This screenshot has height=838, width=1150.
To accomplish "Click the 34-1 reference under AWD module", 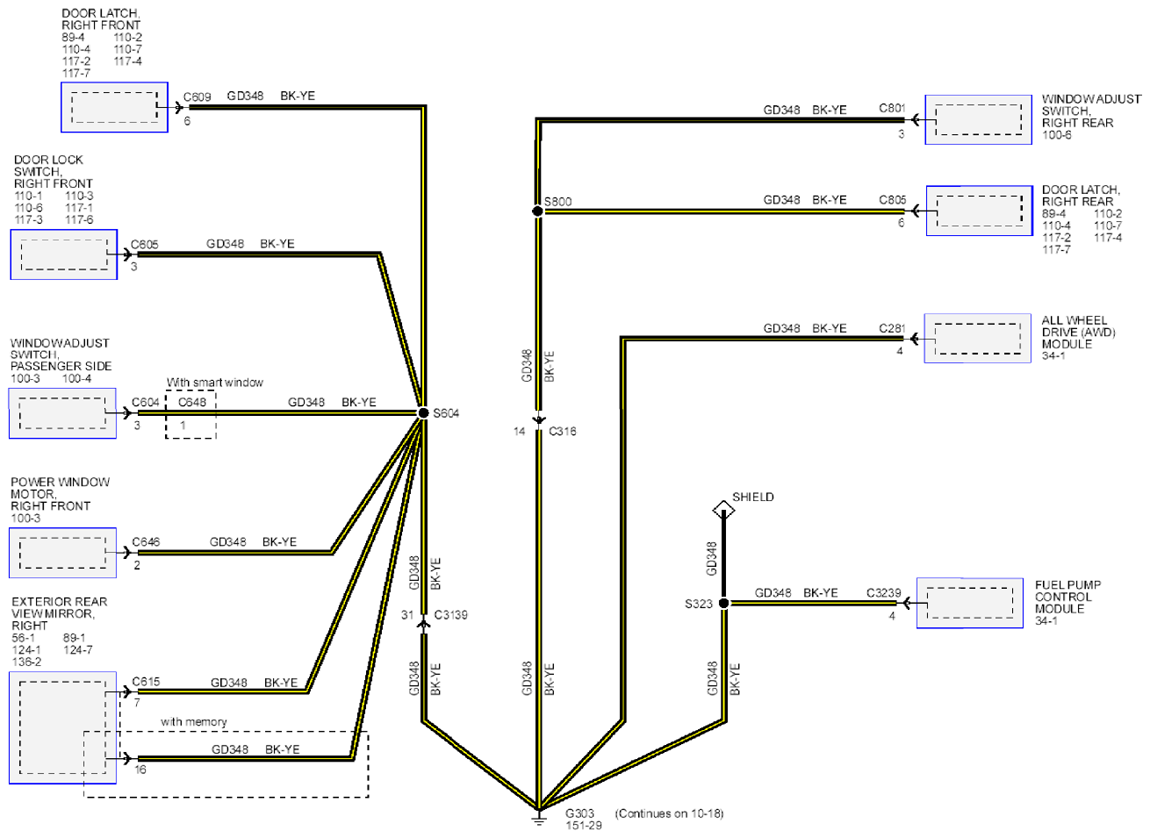I will click(1053, 356).
